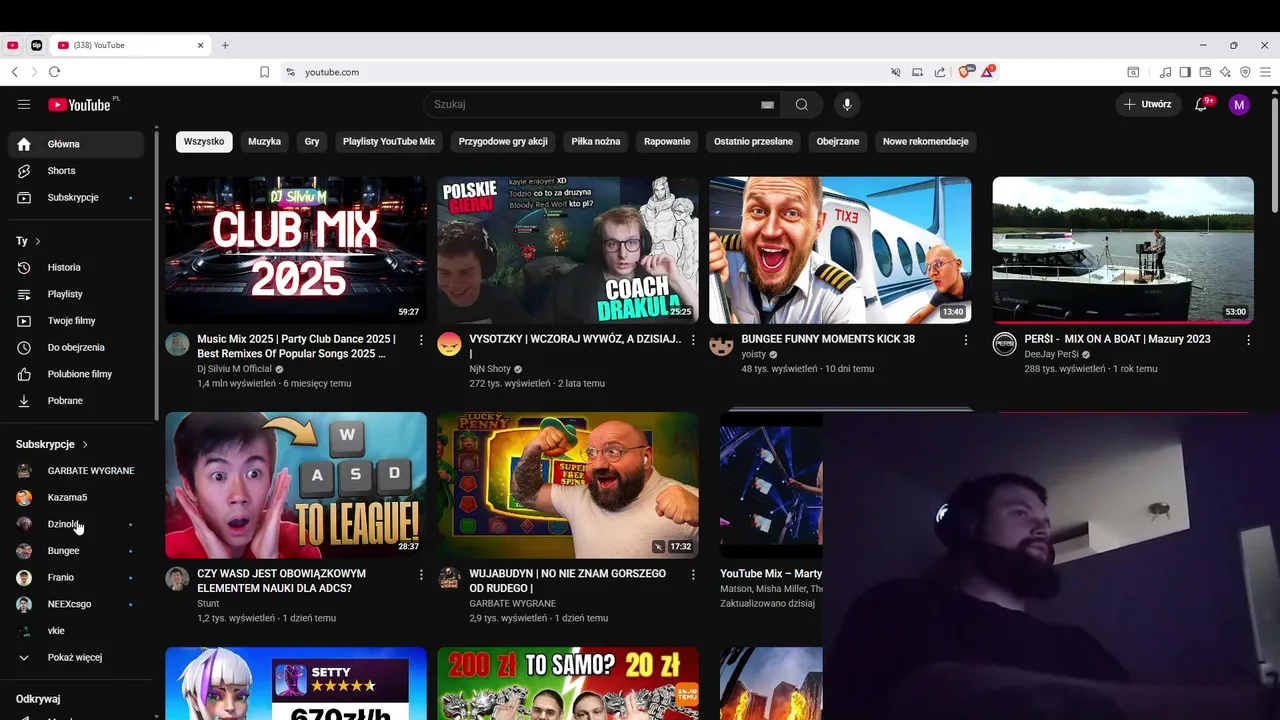Viewport: 1280px width, 720px height.
Task: Expand the Ty section chevron
Action: tap(38, 241)
